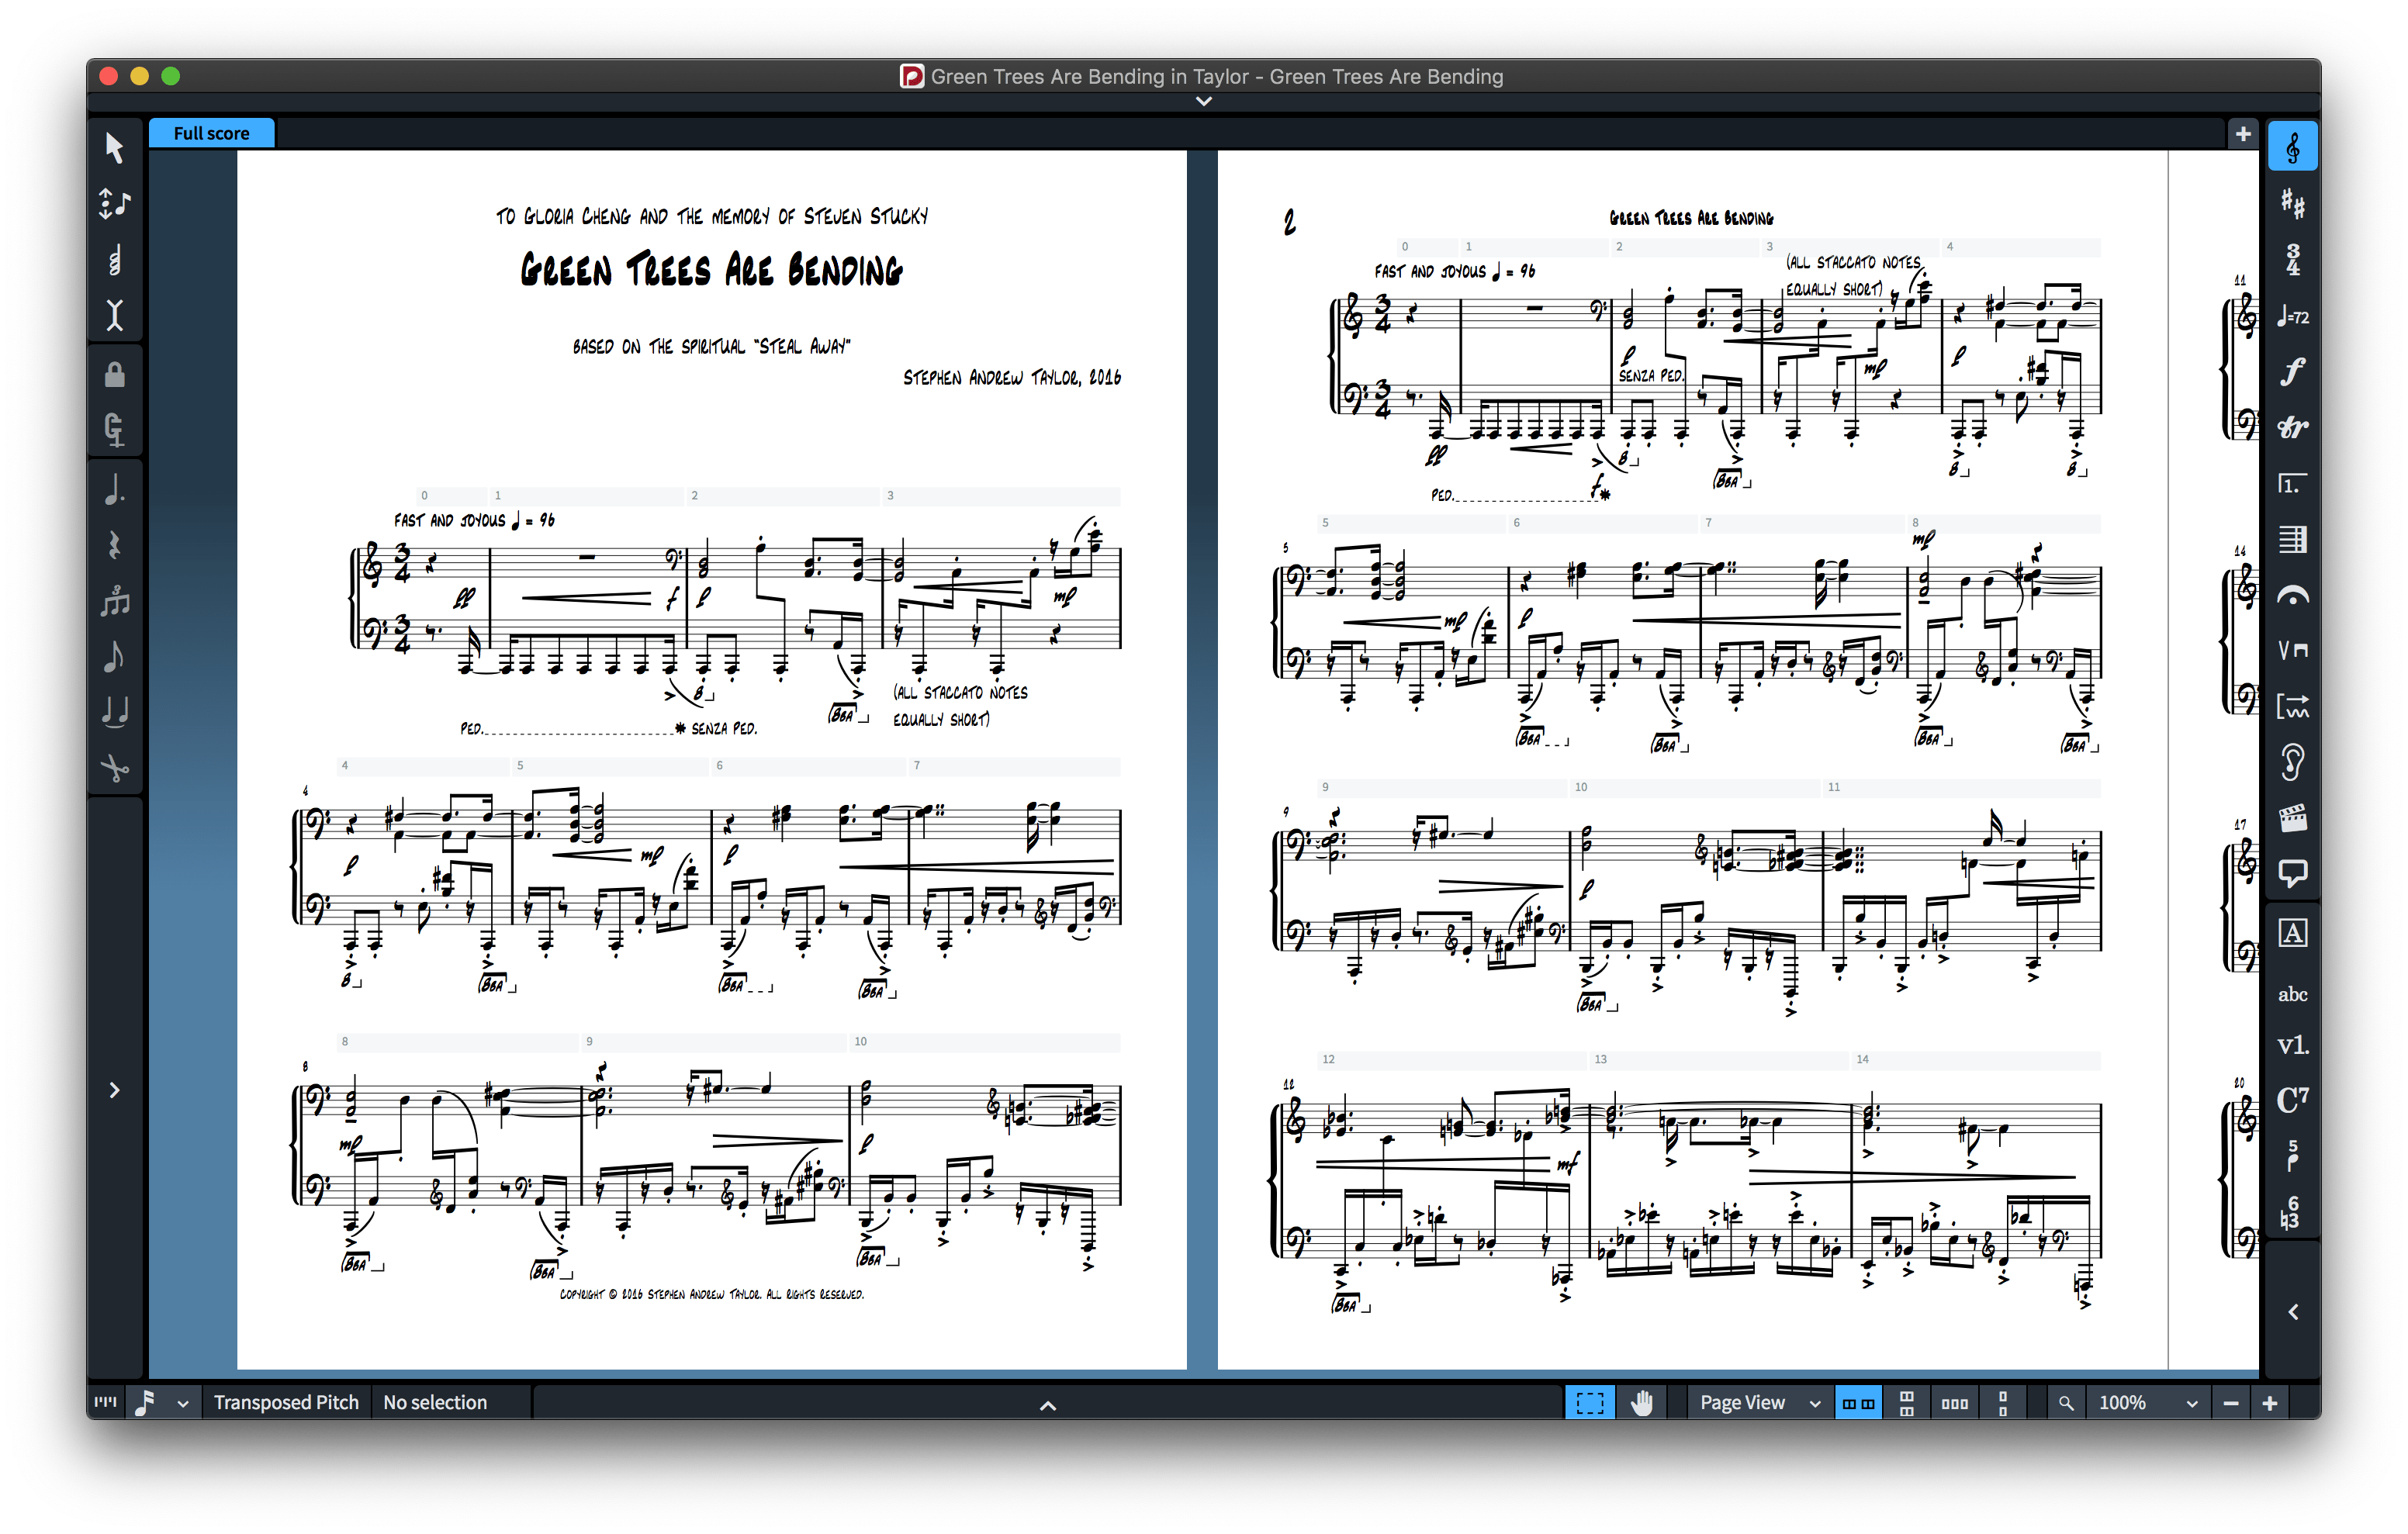Open Holds and Pauses (fermata) panel

click(x=2292, y=596)
